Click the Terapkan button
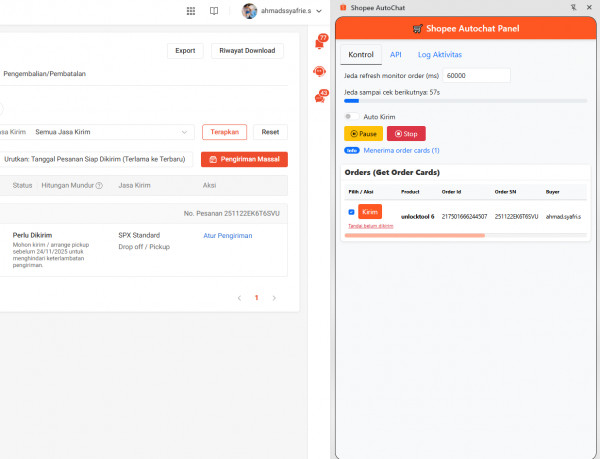 [x=224, y=132]
